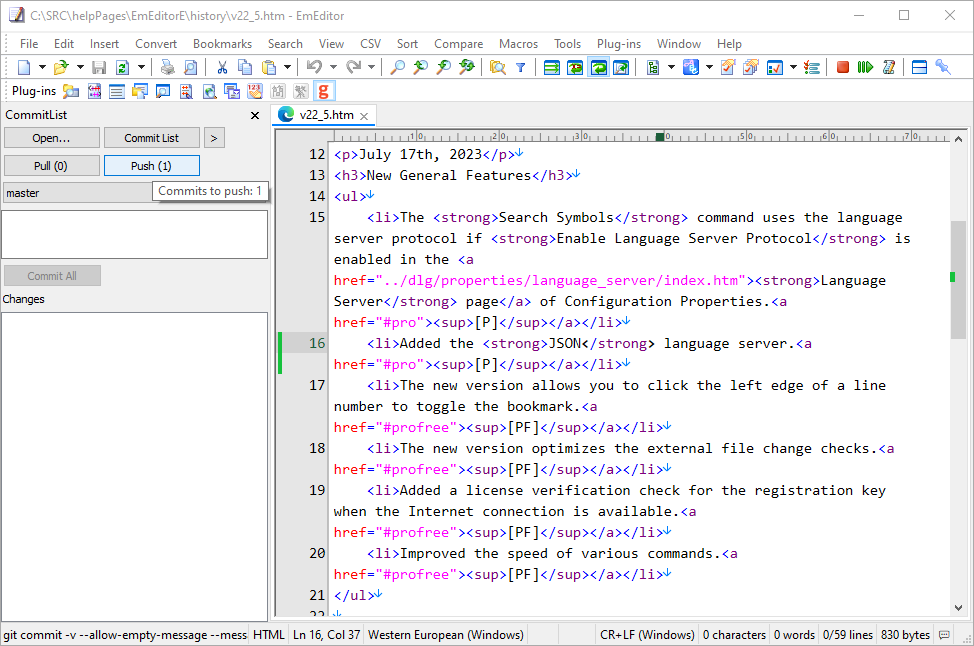Click the first Plug-ins bar folder icon

tap(71, 91)
